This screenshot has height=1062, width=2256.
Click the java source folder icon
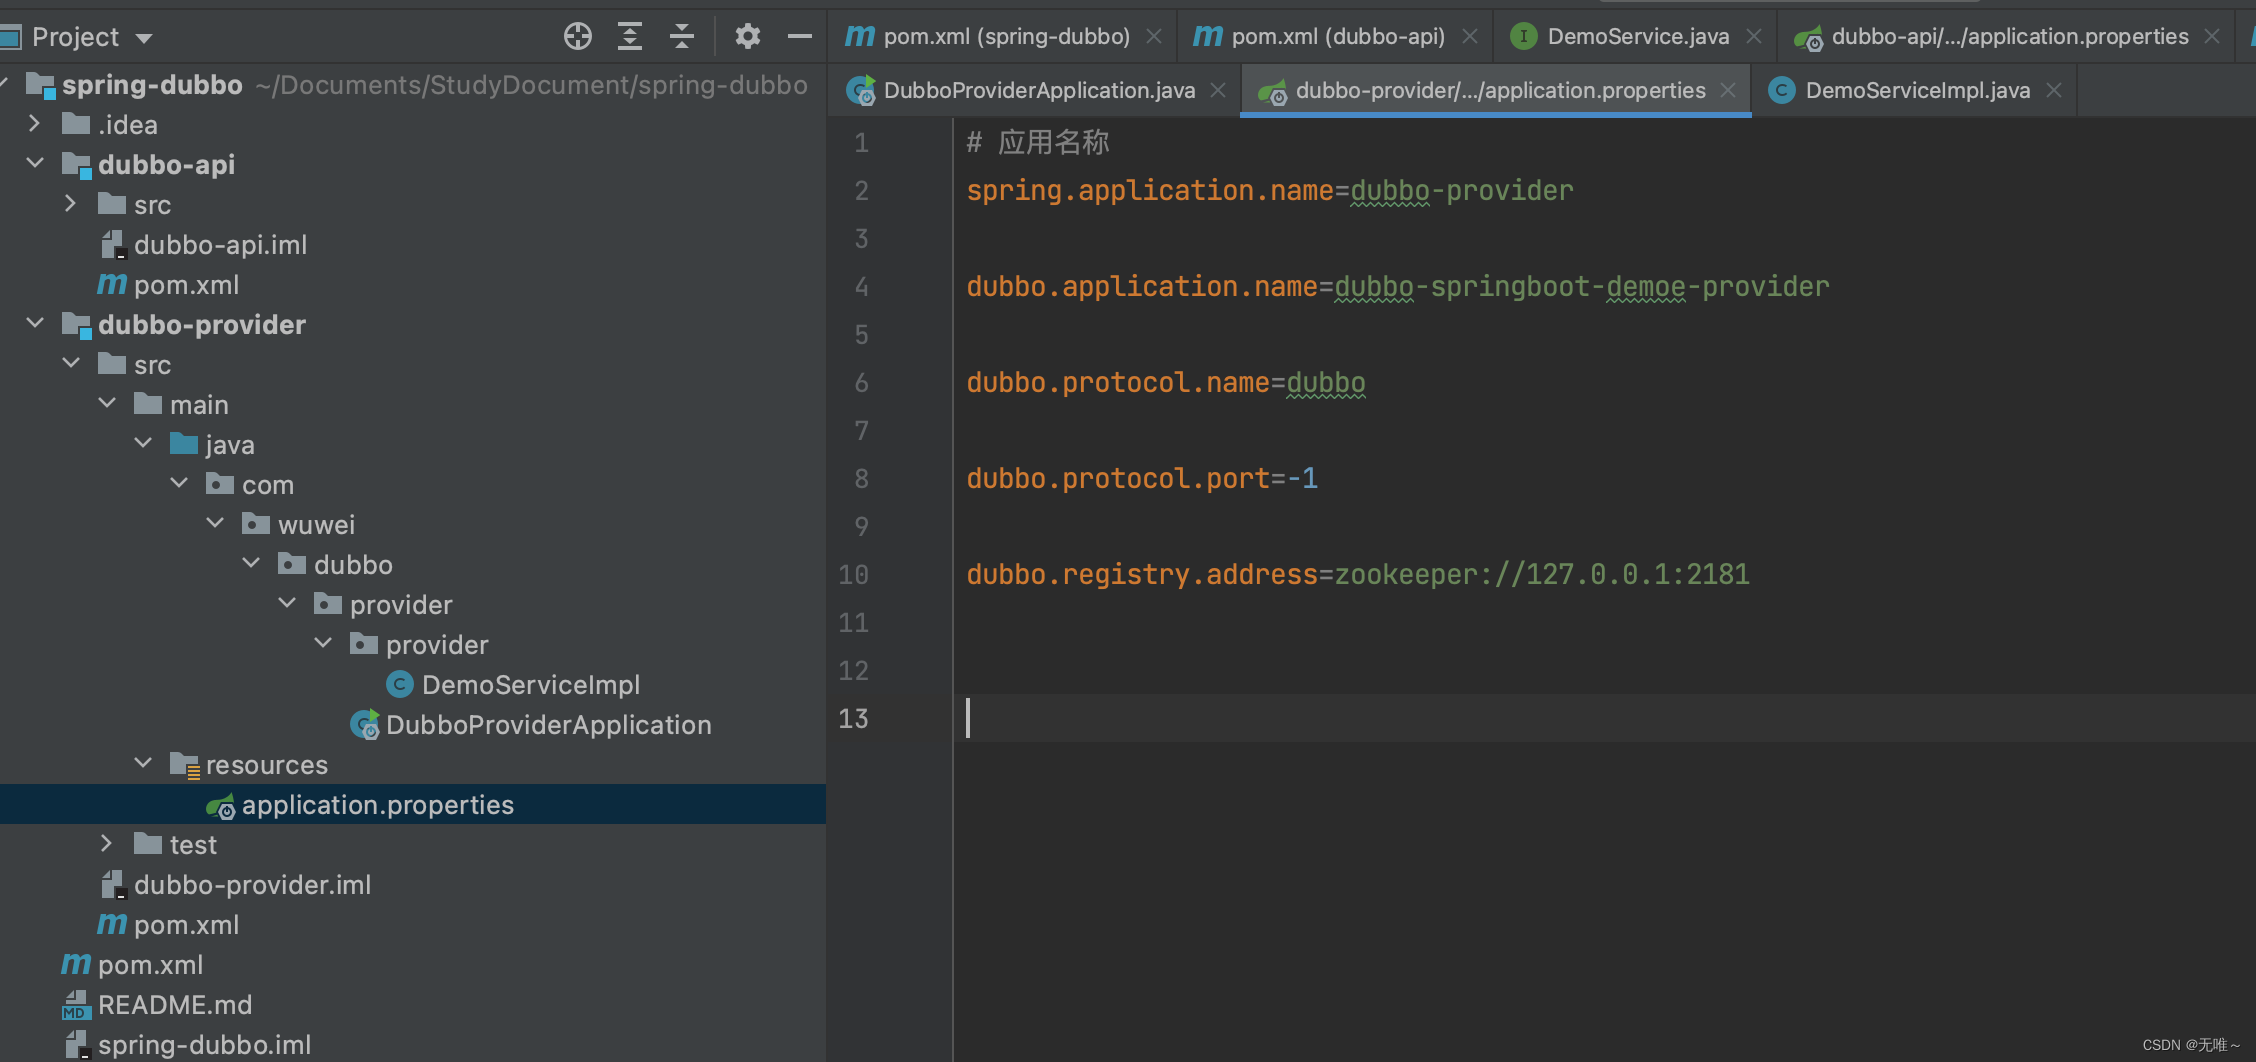pyautogui.click(x=184, y=443)
